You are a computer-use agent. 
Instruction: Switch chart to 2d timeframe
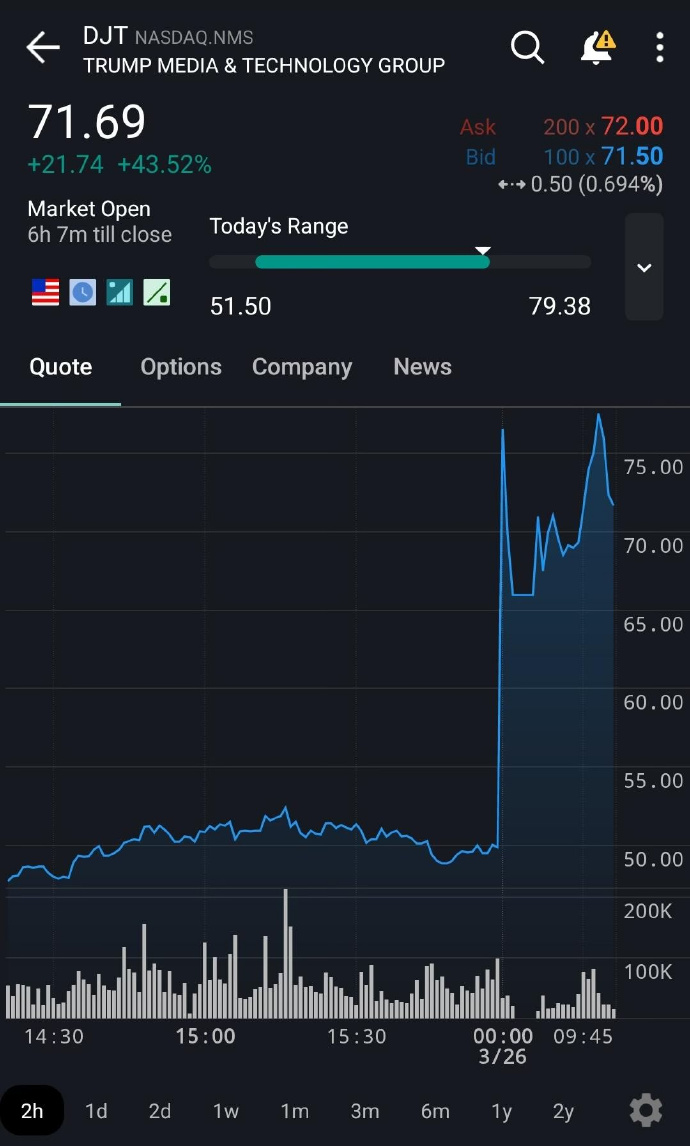pos(160,1111)
